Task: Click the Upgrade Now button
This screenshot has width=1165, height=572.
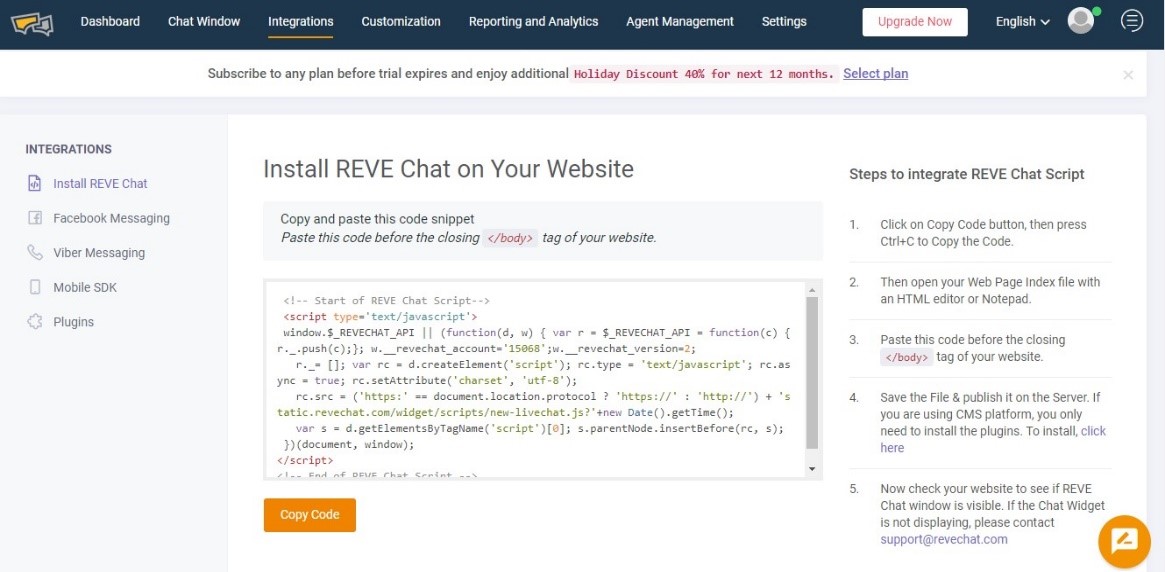Action: (914, 22)
